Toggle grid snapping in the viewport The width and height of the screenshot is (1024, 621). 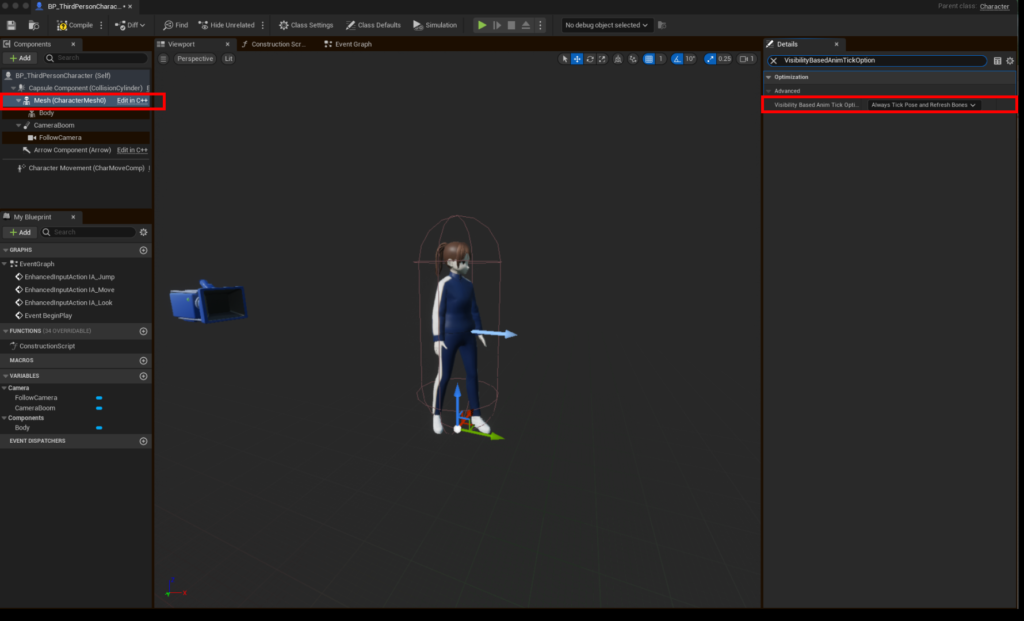649,59
